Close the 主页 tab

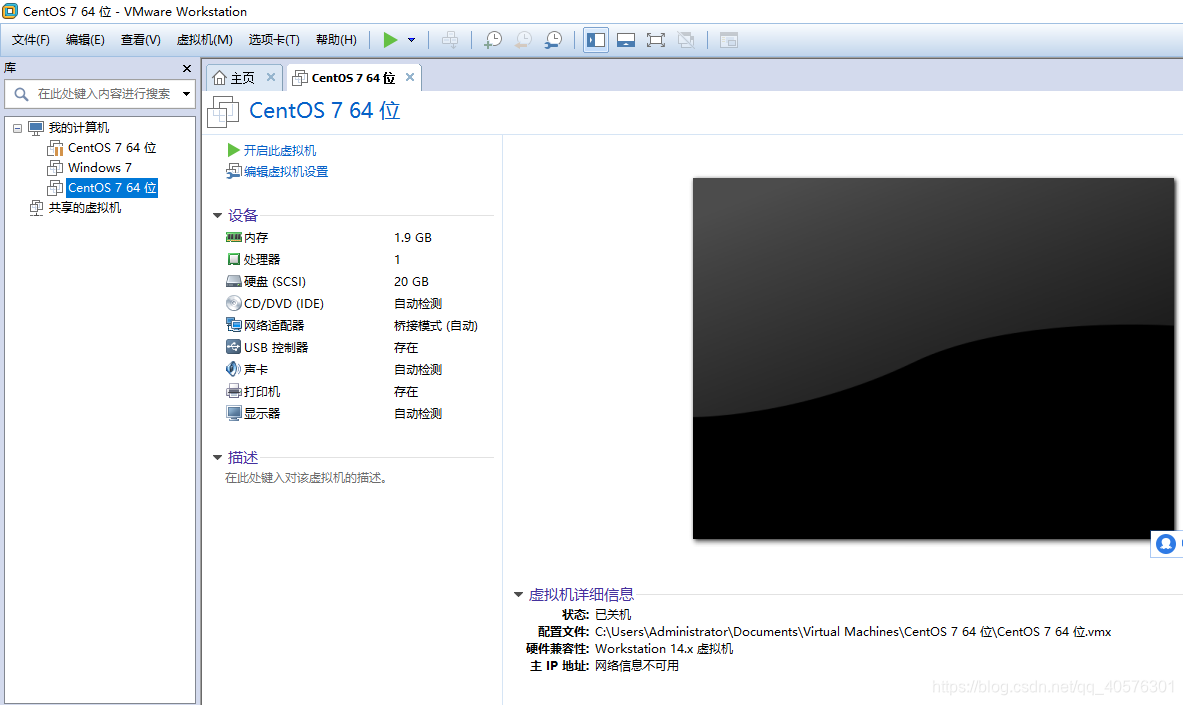pyautogui.click(x=271, y=77)
